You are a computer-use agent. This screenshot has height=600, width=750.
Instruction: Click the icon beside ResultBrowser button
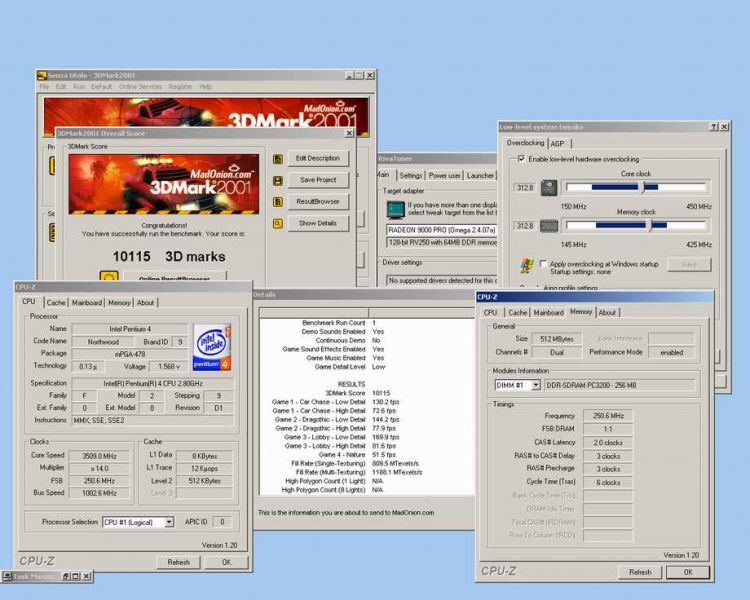(x=277, y=202)
